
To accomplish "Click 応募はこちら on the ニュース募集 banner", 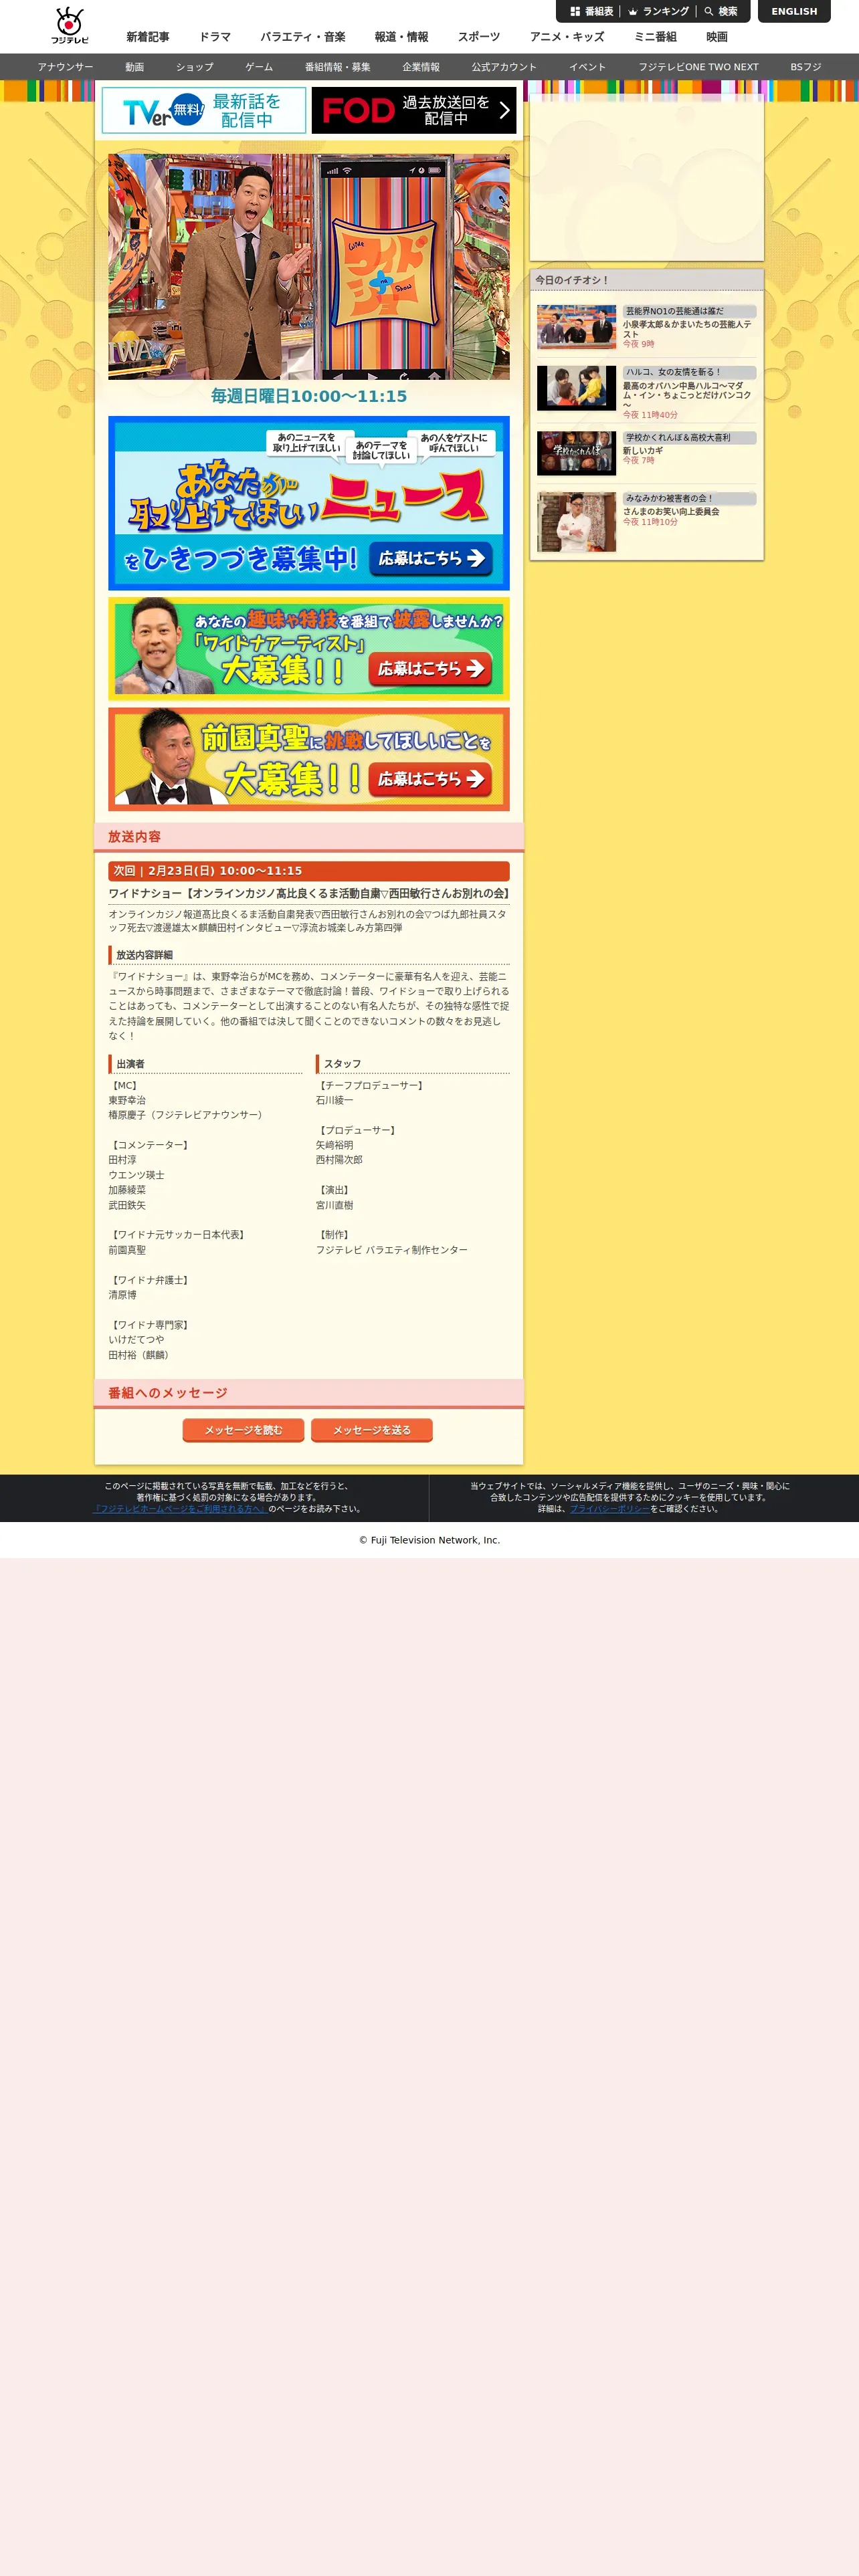I will [x=430, y=558].
